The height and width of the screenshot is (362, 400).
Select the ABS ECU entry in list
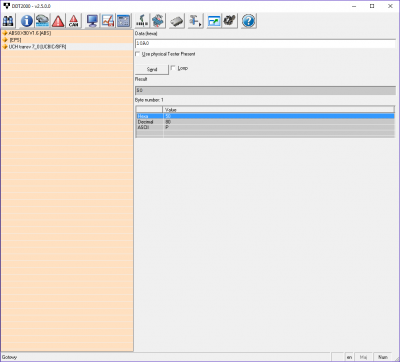pos(30,33)
